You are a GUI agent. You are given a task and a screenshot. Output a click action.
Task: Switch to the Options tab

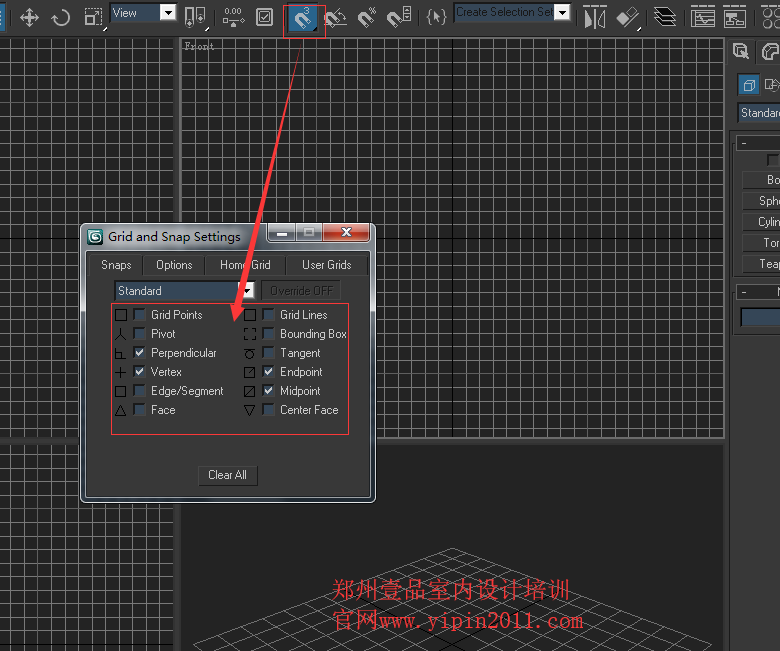(174, 265)
